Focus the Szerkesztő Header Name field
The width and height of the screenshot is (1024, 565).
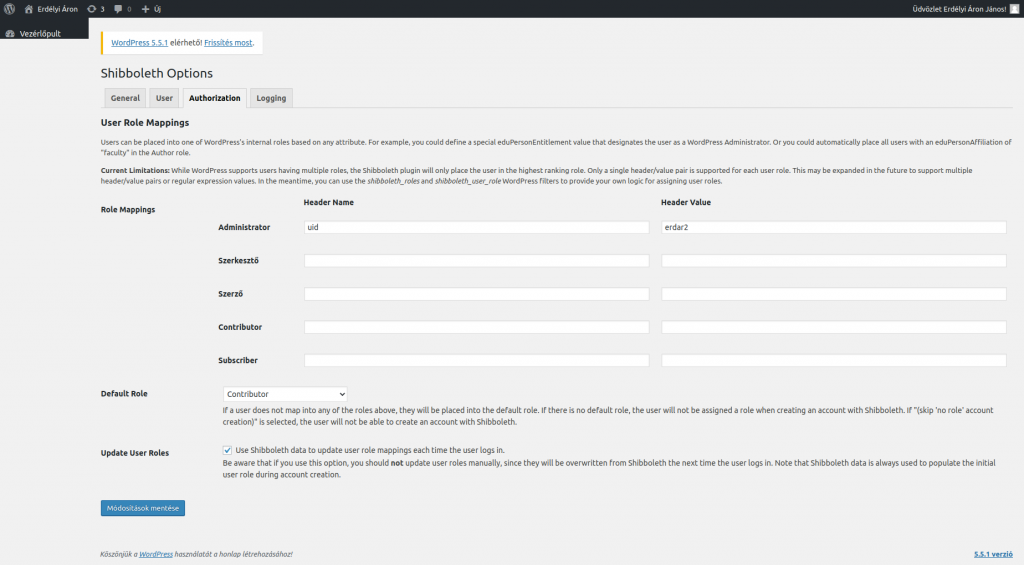tap(477, 261)
